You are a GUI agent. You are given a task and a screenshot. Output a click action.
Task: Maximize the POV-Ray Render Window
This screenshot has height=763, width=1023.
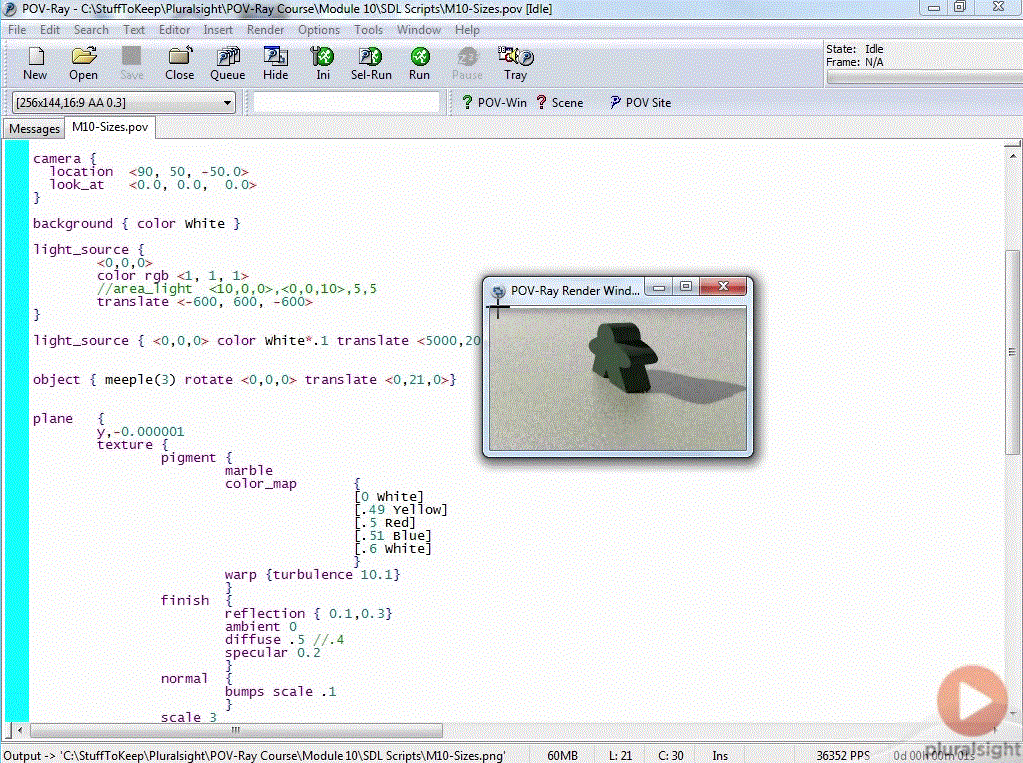pyautogui.click(x=686, y=287)
